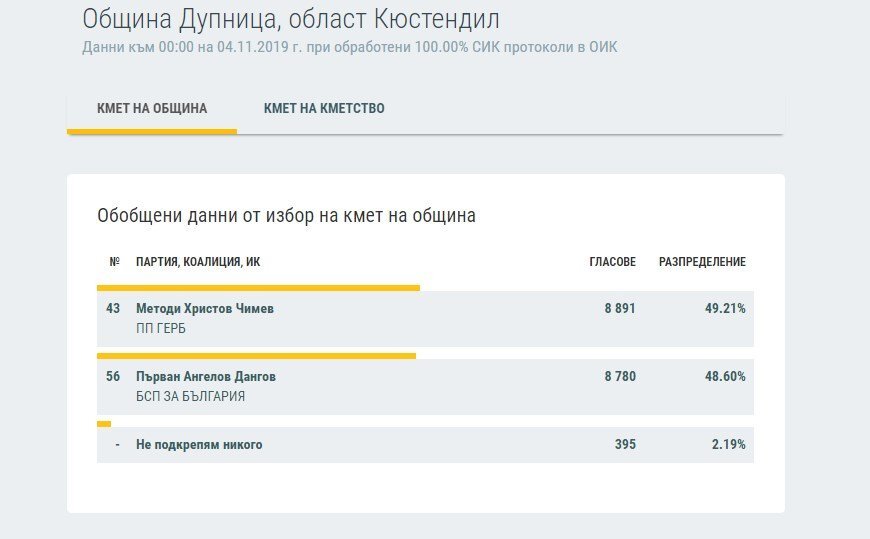Click the yellow progress bar above Чимев

pyautogui.click(x=259, y=288)
